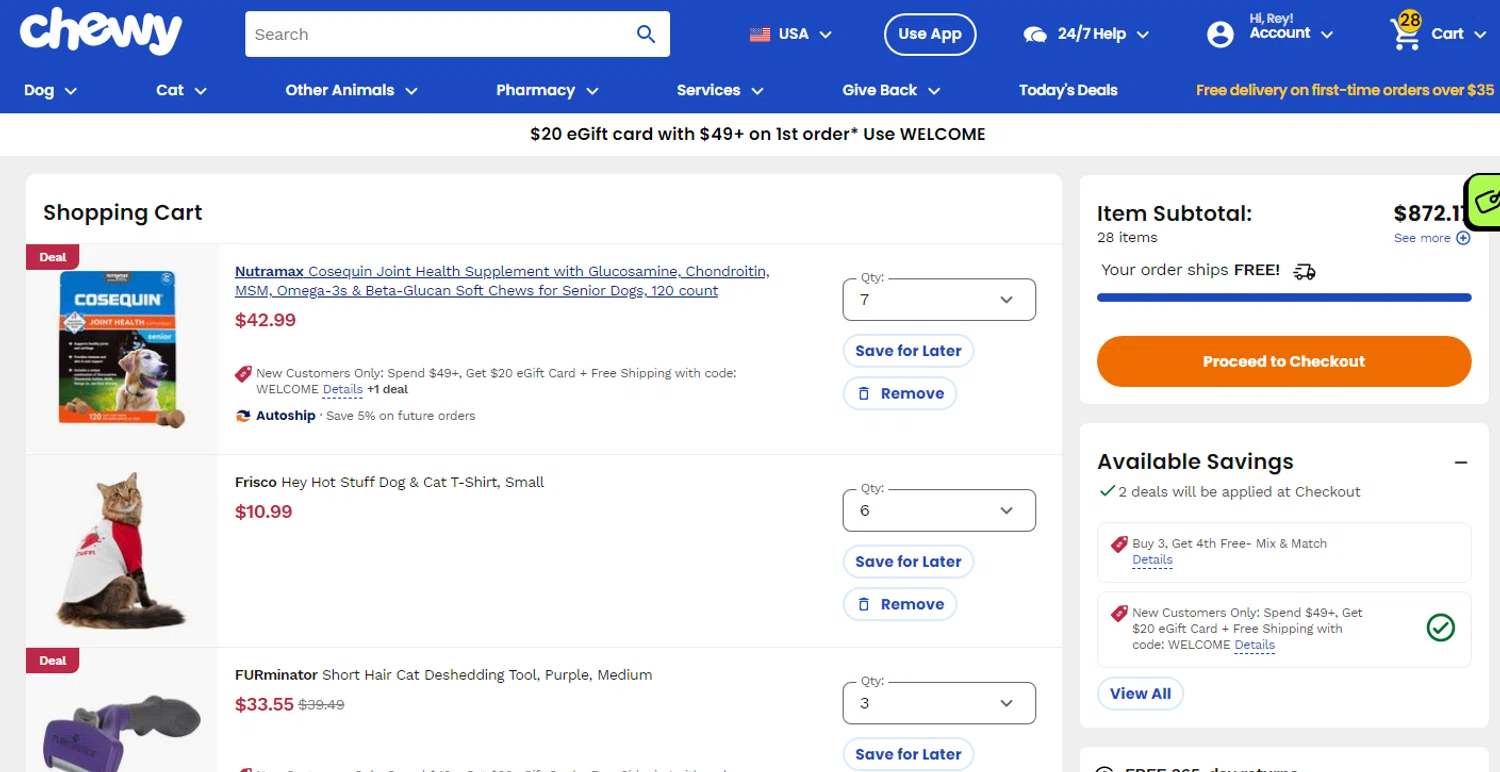Click the 24/7 Help chat bubble icon
Screen dimensions: 1500x772
tap(1035, 35)
